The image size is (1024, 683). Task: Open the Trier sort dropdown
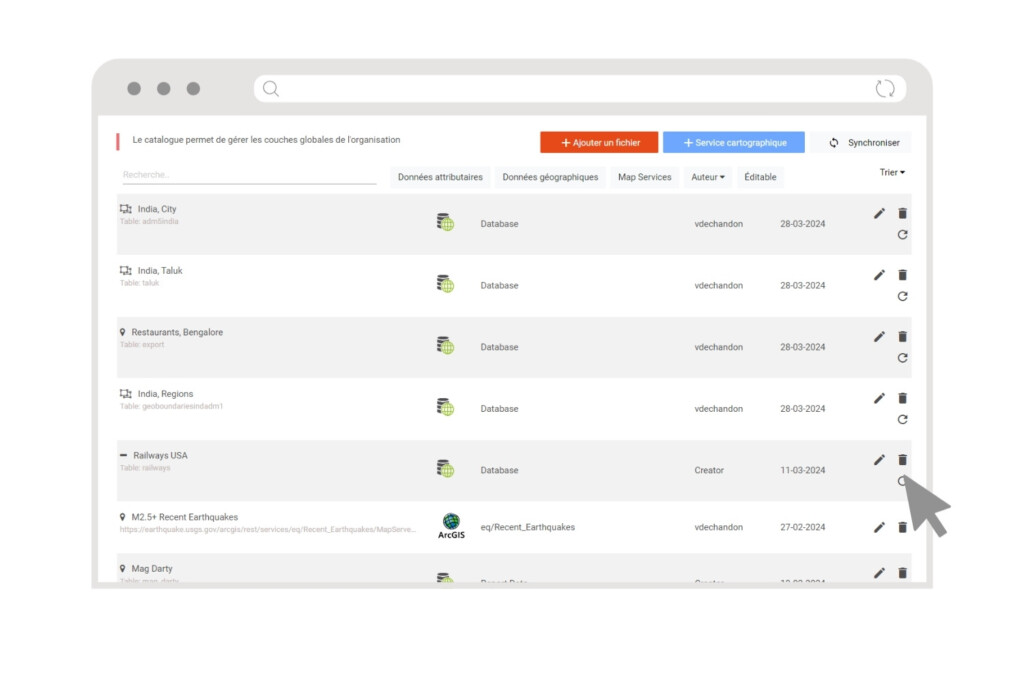click(x=892, y=173)
